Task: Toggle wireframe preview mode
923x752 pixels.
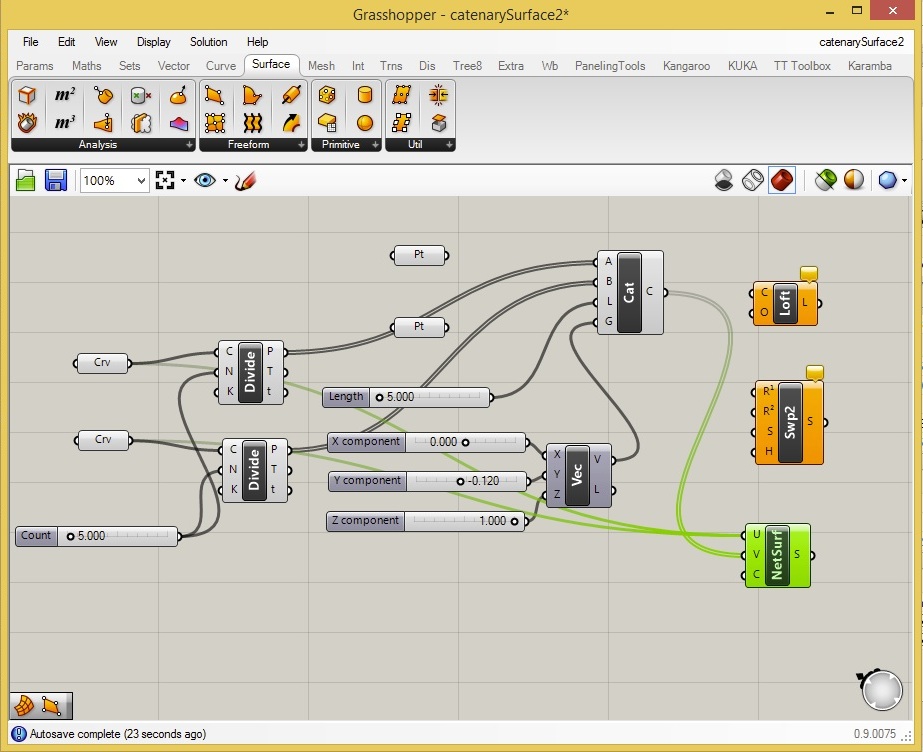Action: (x=753, y=181)
